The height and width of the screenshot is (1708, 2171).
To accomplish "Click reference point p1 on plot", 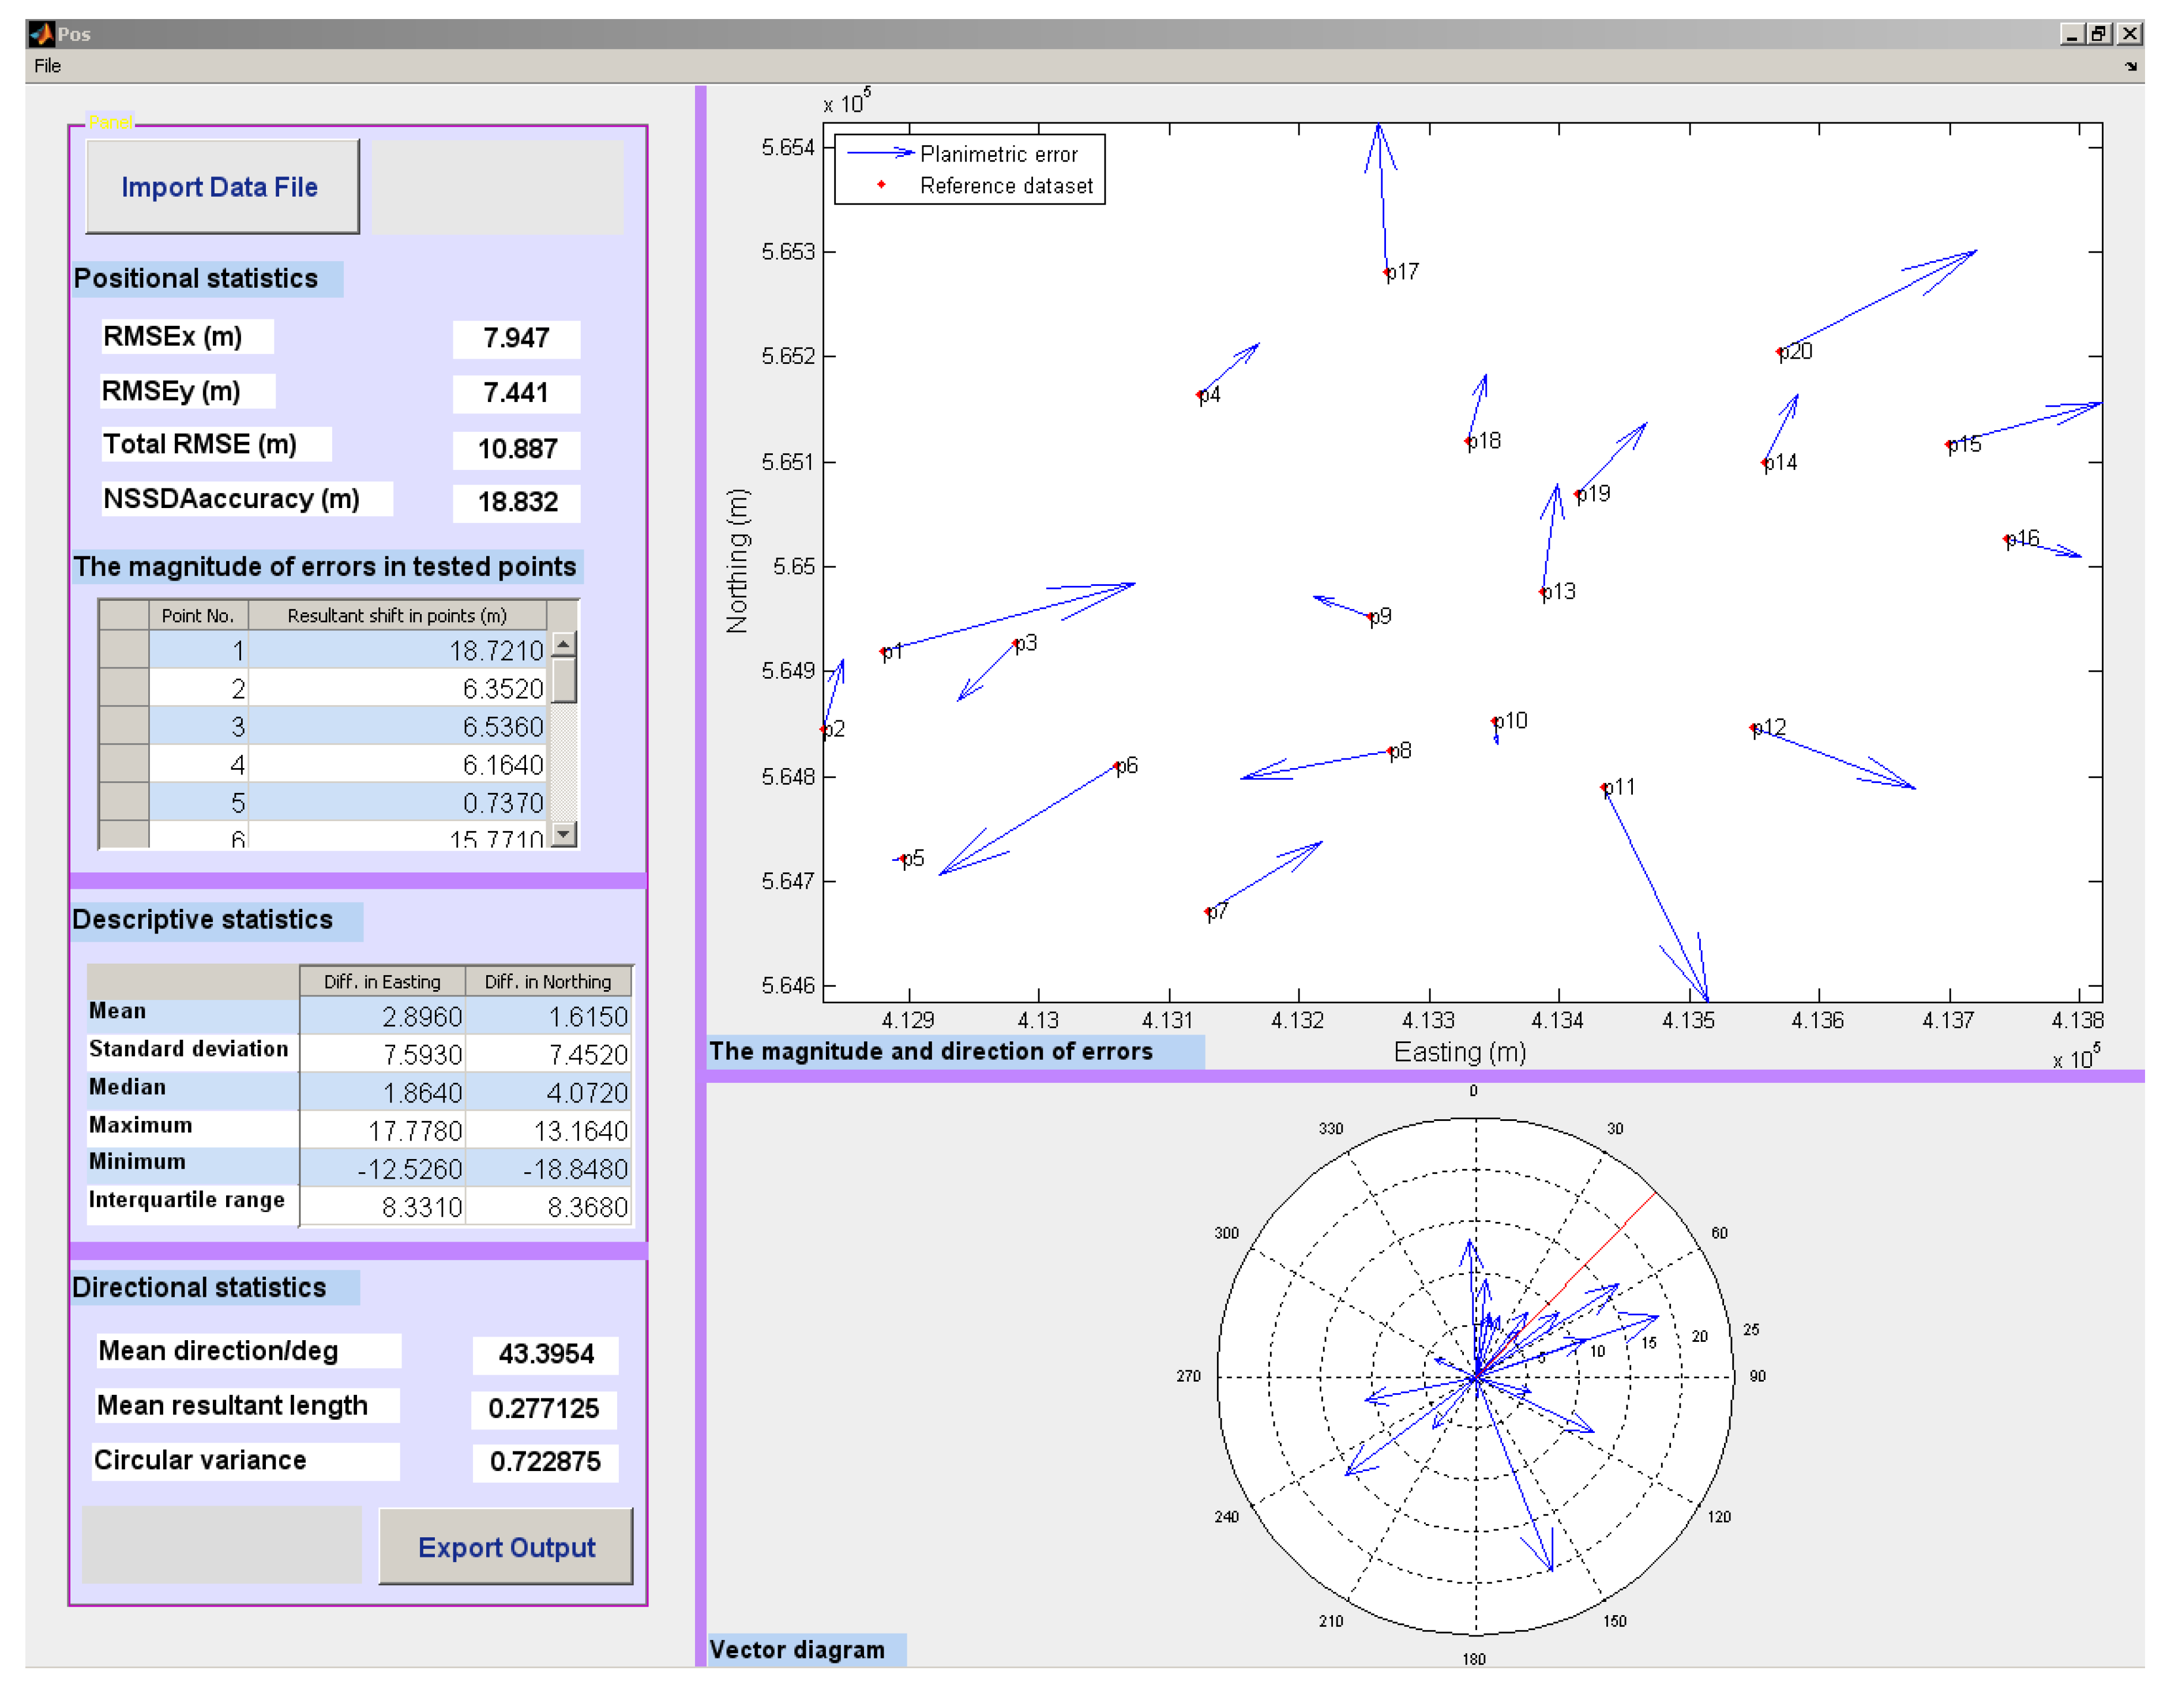I will 883,652.
